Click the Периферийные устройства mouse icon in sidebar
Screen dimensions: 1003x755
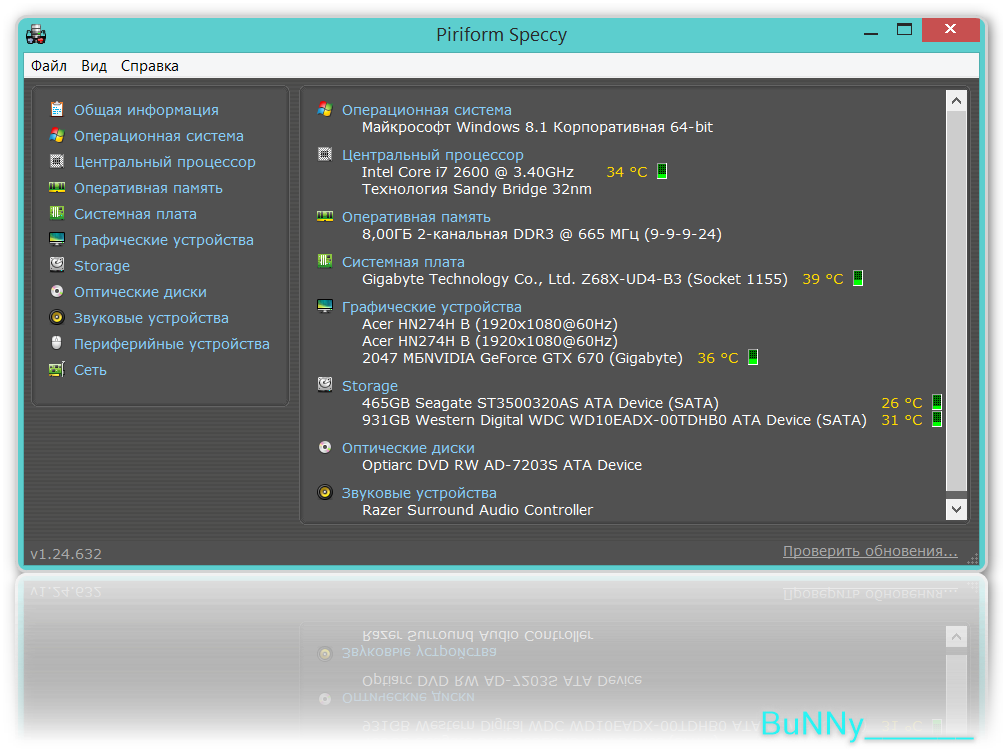[57, 343]
